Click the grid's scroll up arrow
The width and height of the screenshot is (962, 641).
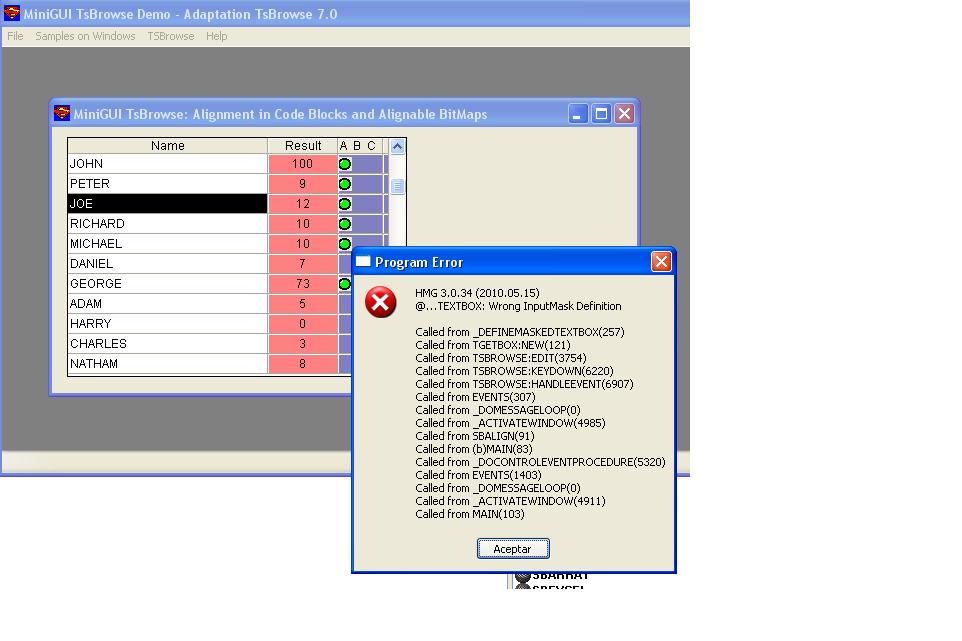click(x=397, y=146)
